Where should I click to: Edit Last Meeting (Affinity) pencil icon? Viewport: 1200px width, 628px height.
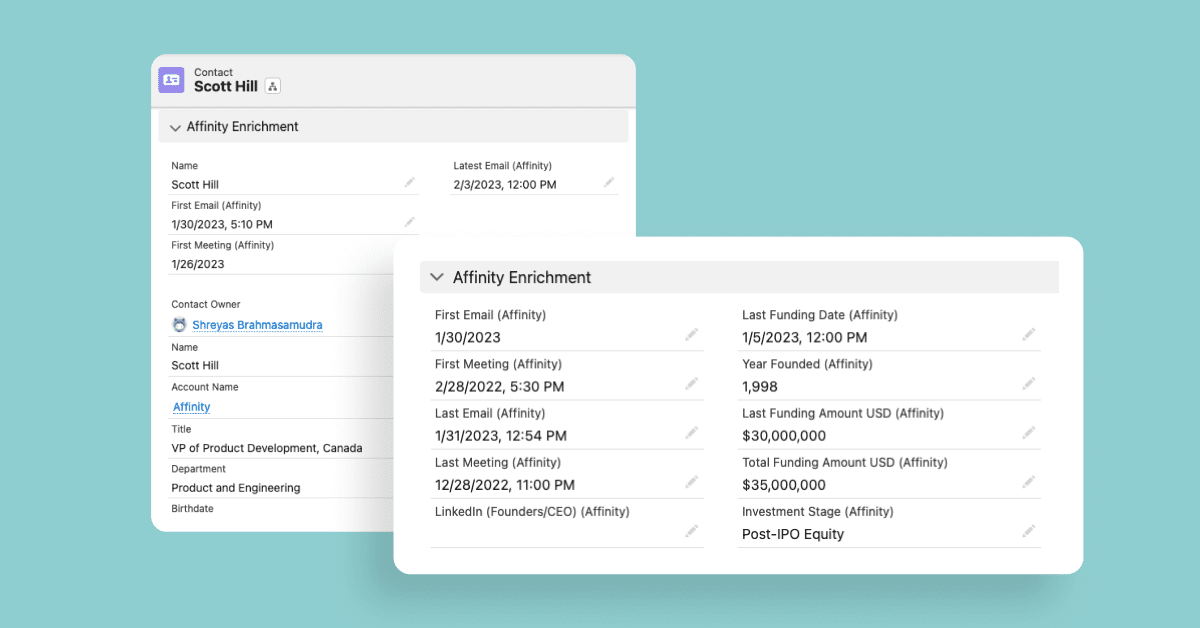point(691,482)
